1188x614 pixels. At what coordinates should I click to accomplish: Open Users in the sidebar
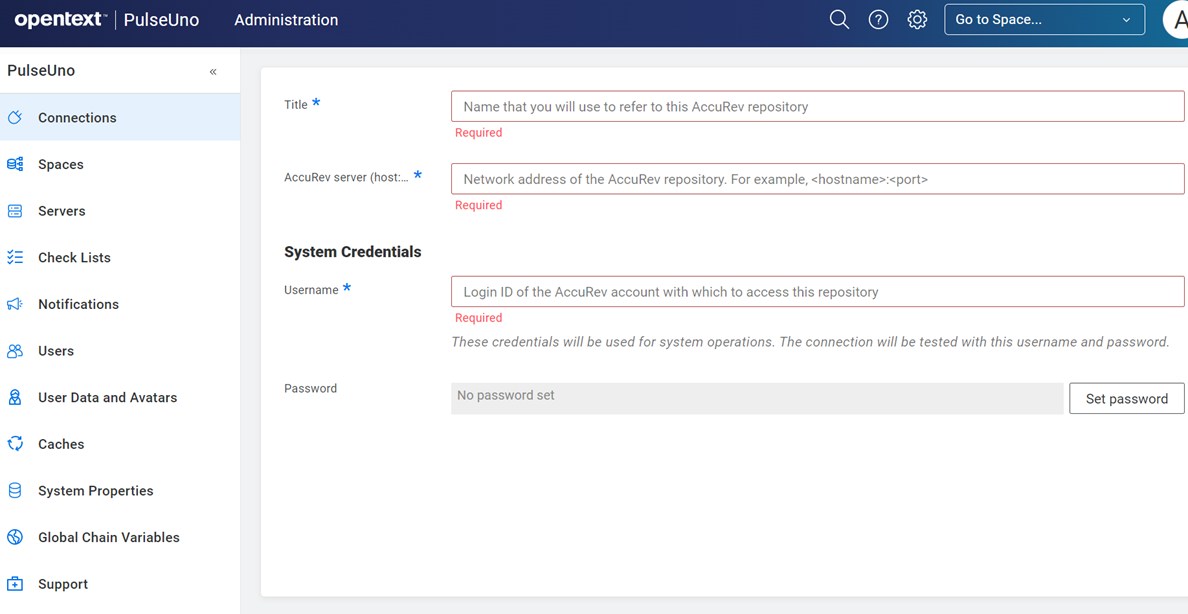(56, 351)
